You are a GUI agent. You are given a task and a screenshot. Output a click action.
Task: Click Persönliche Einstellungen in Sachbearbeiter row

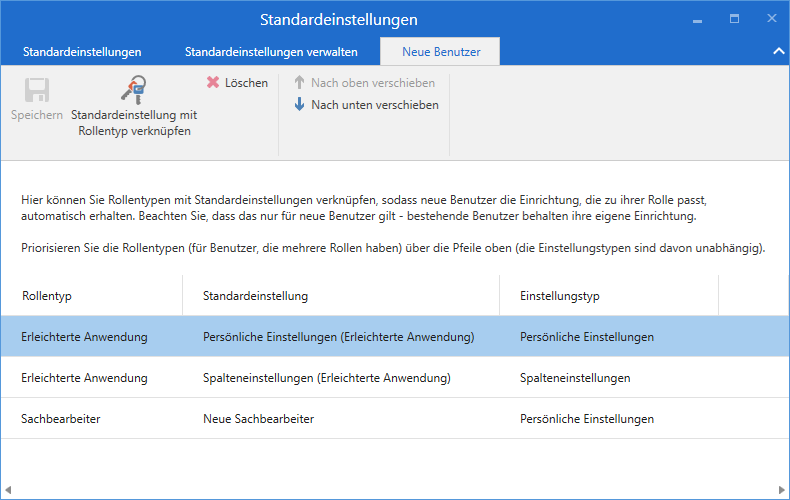(587, 419)
